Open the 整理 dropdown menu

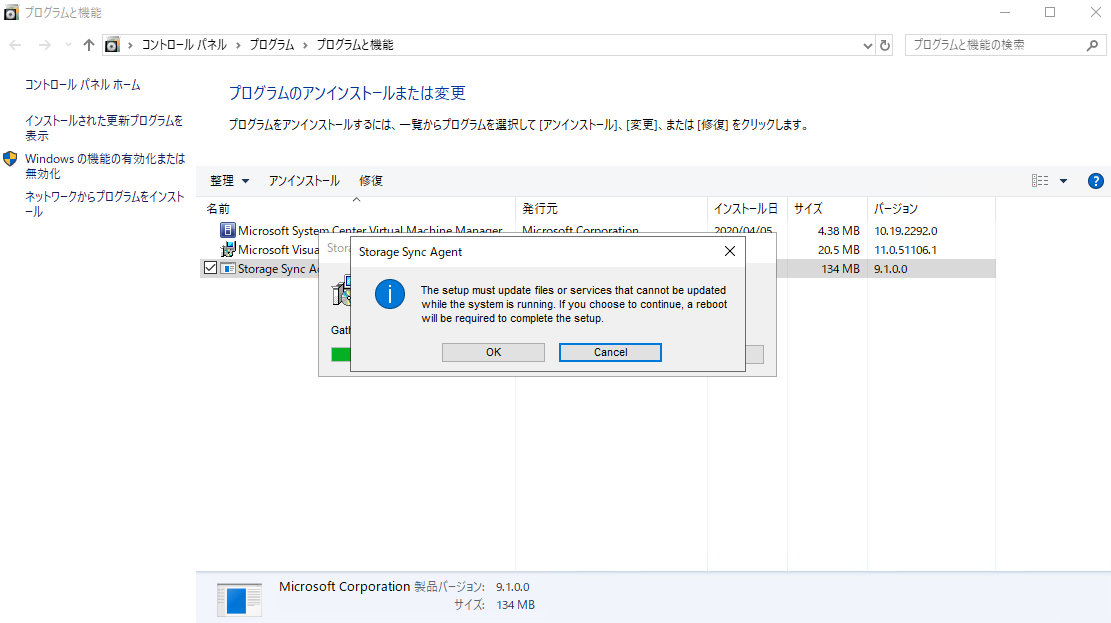(229, 181)
